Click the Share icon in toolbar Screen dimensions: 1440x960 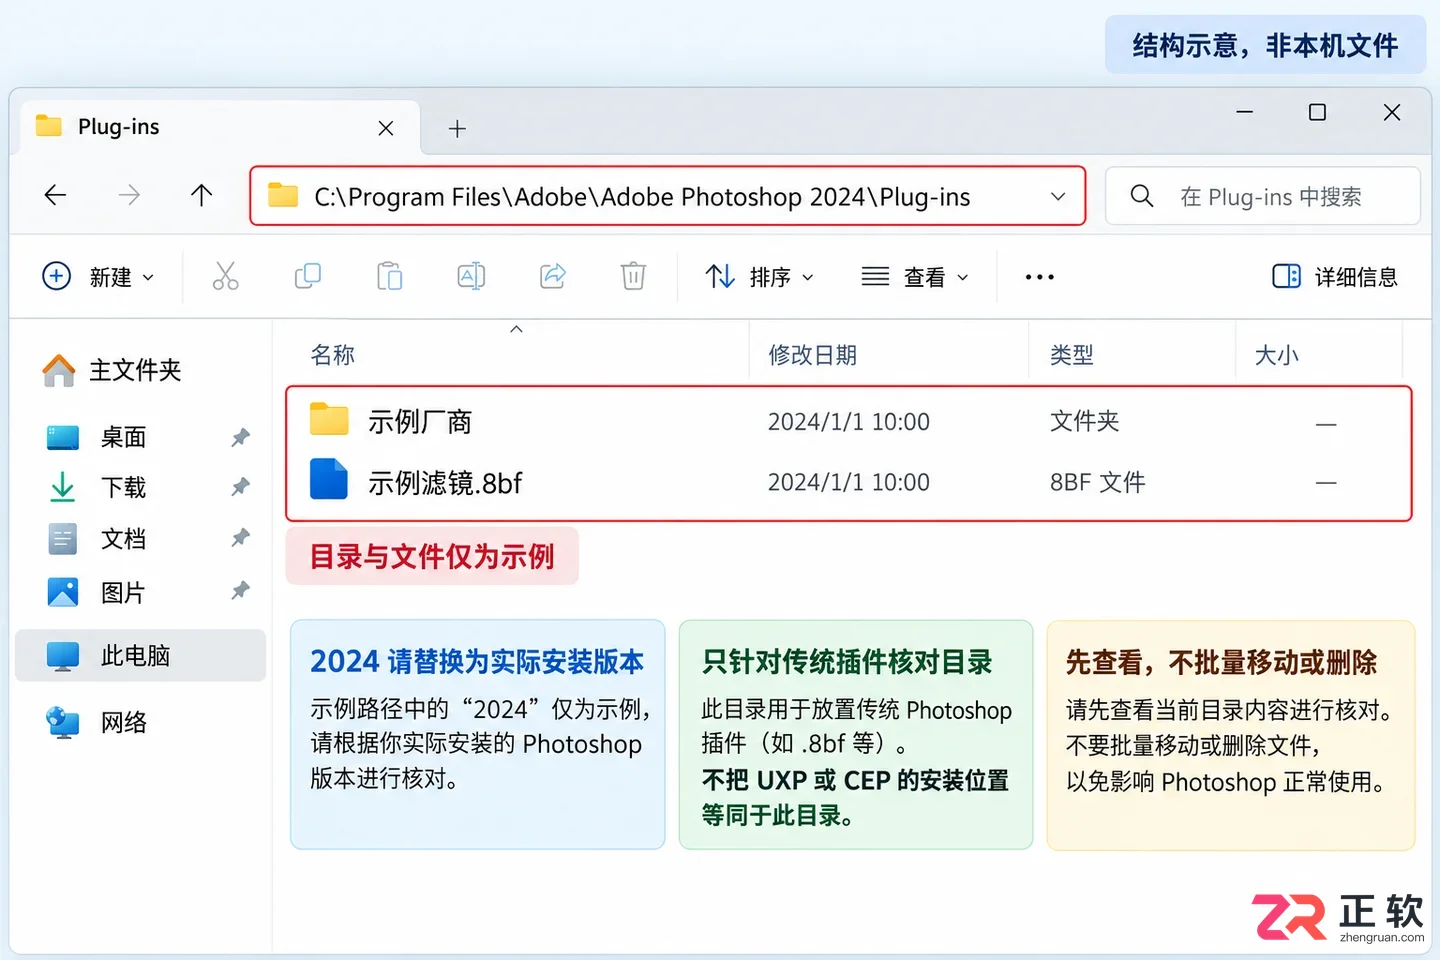[x=553, y=276]
